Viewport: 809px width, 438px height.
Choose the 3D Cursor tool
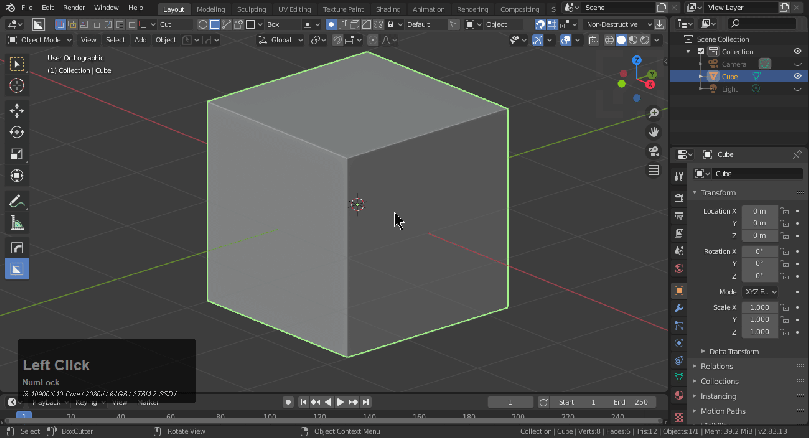click(17, 86)
